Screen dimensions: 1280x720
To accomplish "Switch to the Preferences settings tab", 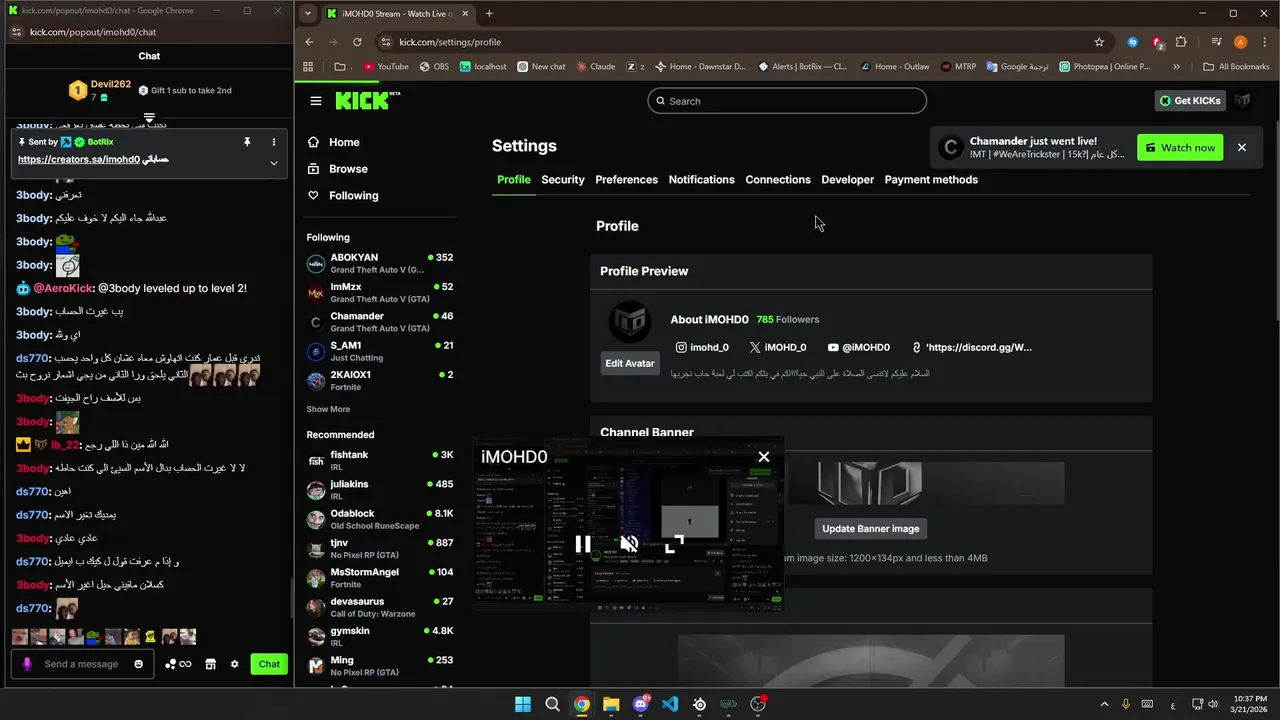I will 627,180.
